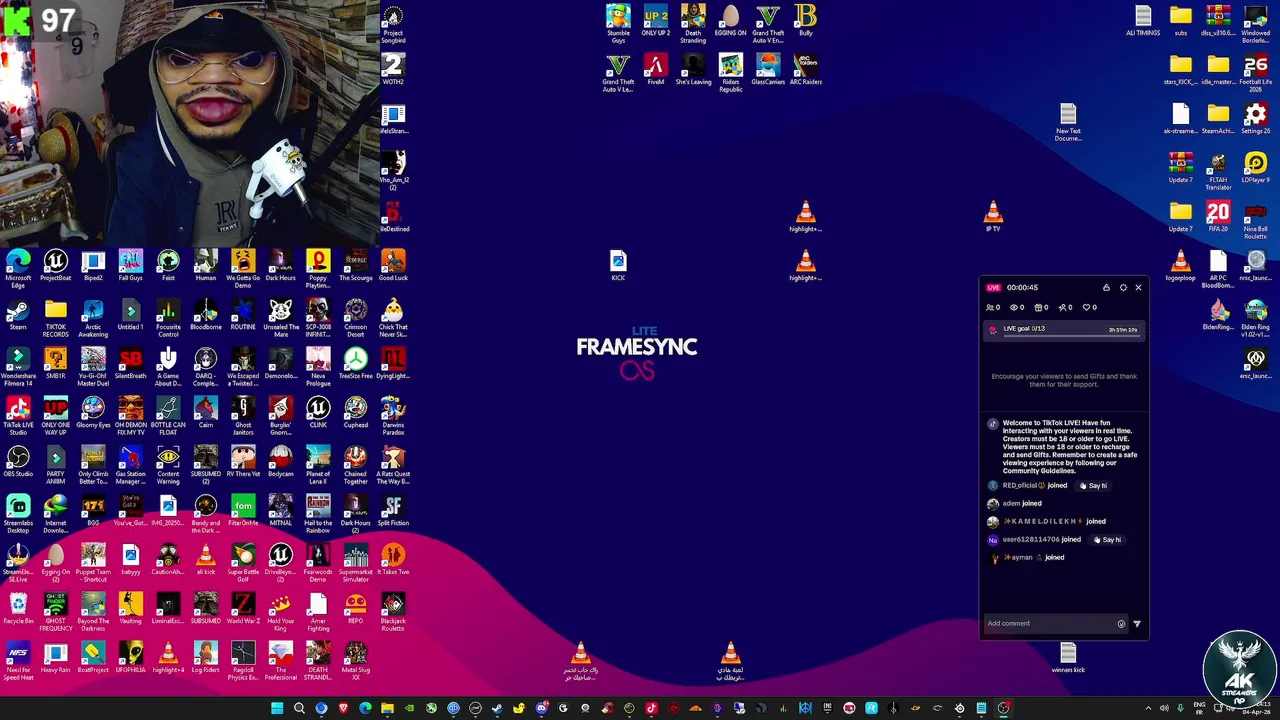The width and height of the screenshot is (1280, 720).
Task: Launch Steam from the desktop
Action: pos(18,314)
